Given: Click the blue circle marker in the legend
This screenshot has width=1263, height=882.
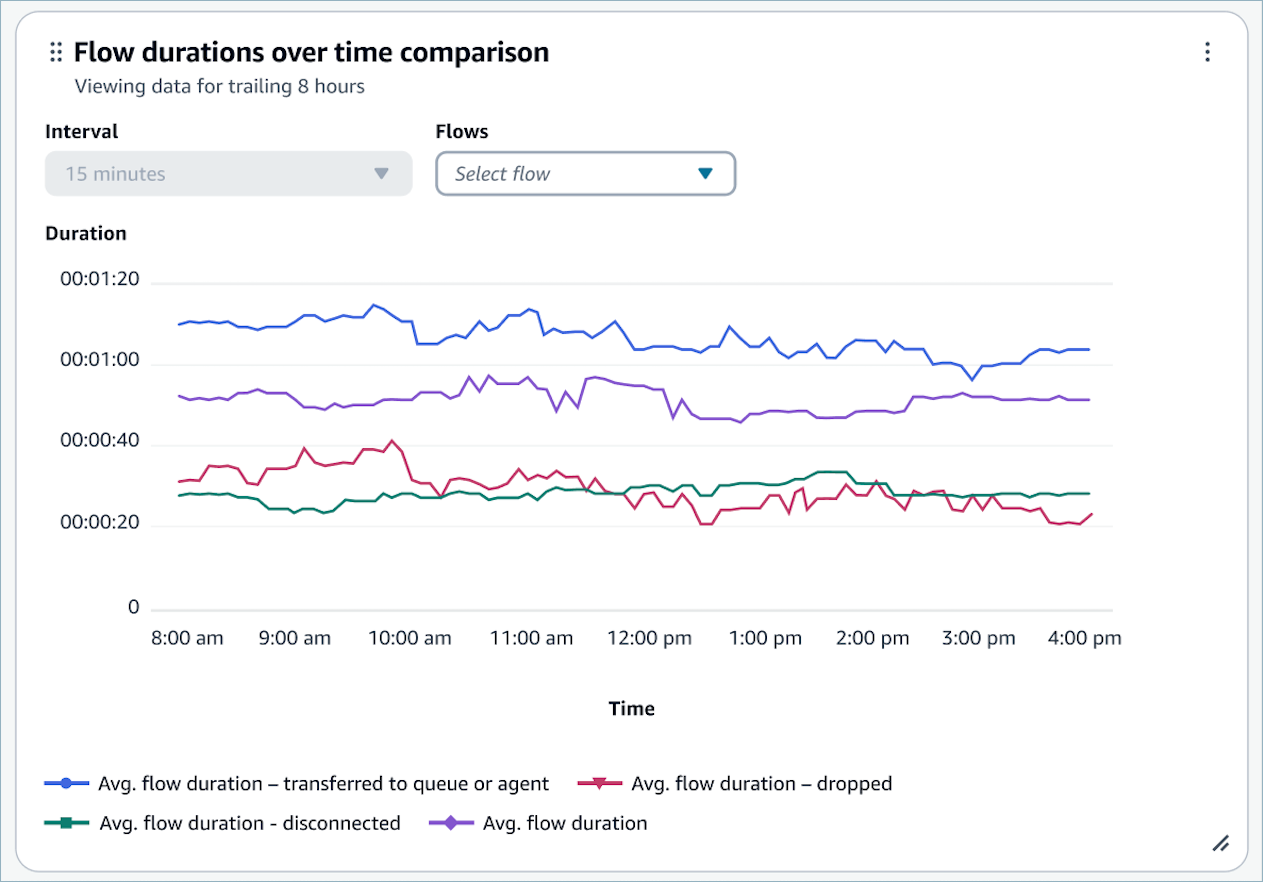Looking at the screenshot, I should point(65,783).
